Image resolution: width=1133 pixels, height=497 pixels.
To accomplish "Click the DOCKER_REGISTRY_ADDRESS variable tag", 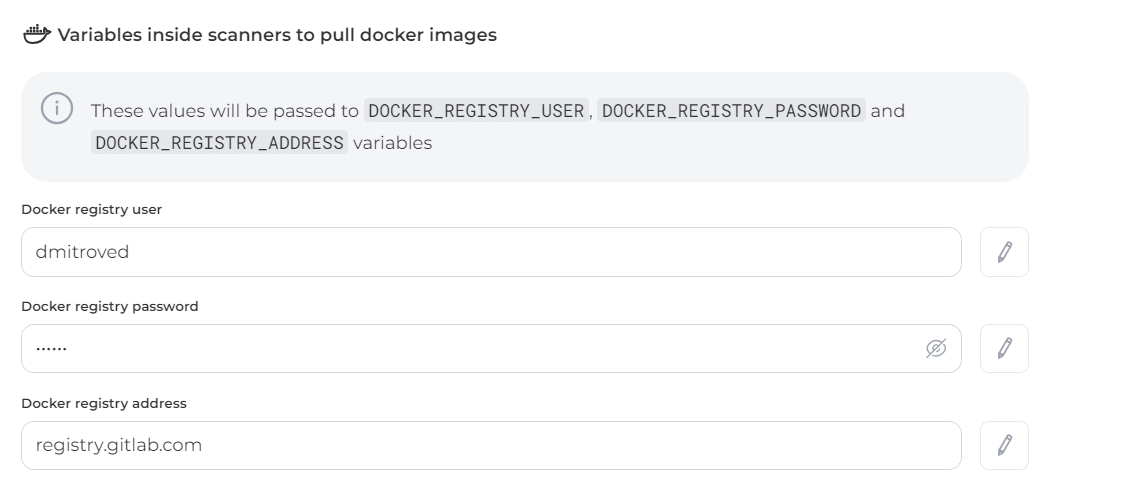I will tap(219, 143).
